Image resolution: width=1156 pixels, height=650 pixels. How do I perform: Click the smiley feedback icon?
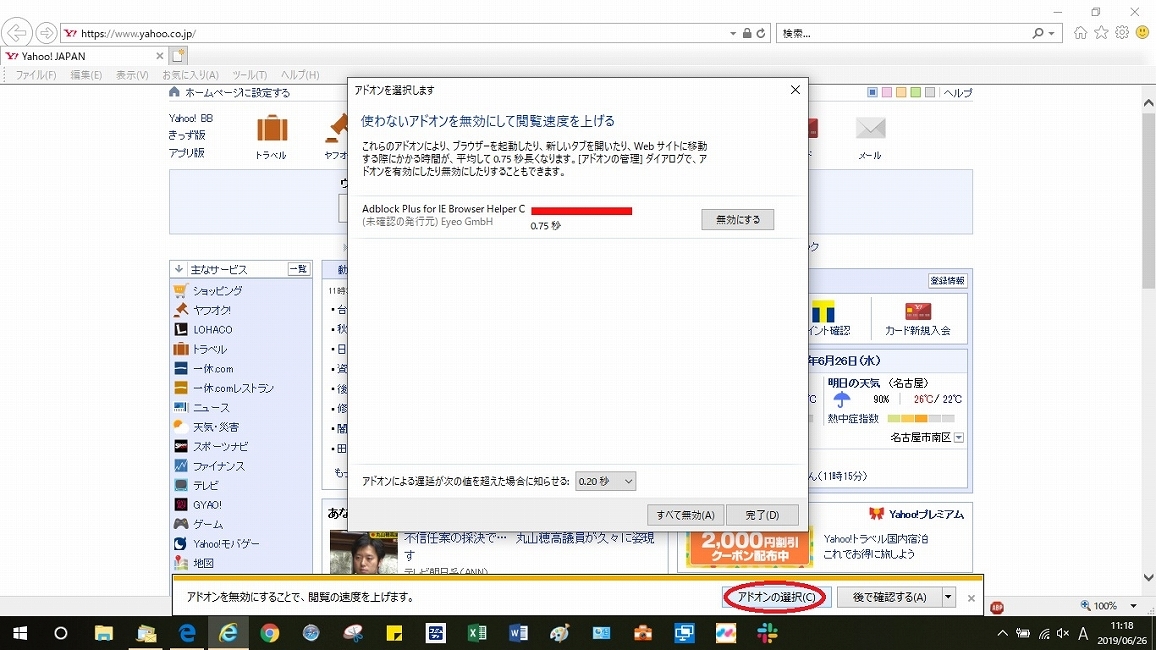point(1143,32)
